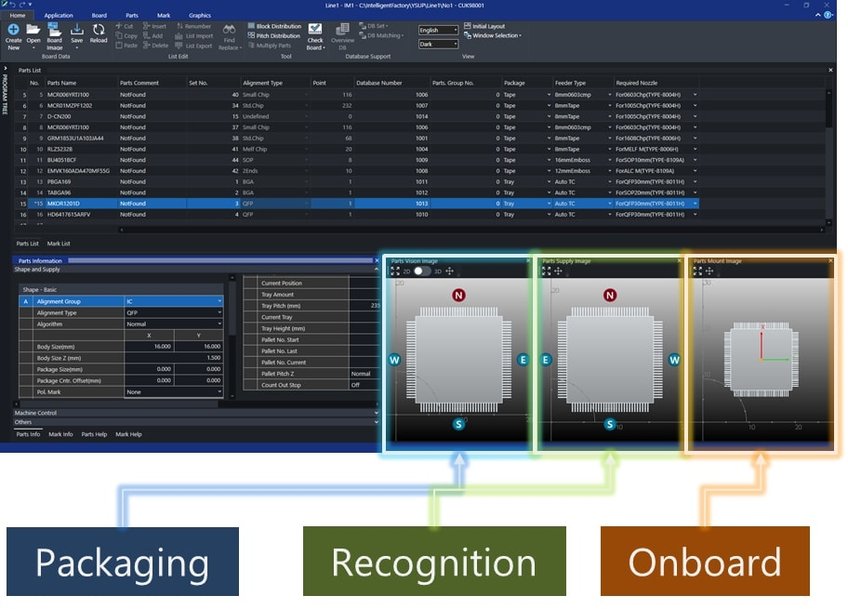
Task: Open the Mark Help tab
Action: (129, 434)
